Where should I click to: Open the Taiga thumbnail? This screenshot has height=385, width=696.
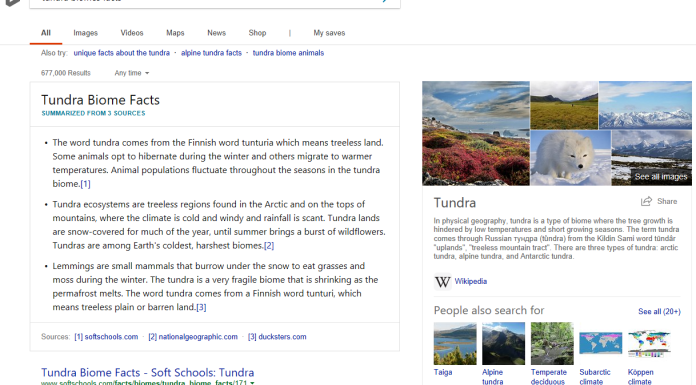click(455, 343)
